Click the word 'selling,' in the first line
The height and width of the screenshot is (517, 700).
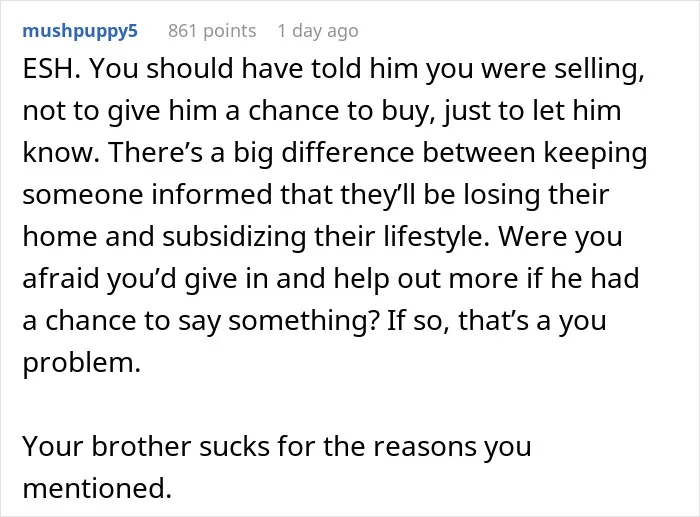click(600, 70)
